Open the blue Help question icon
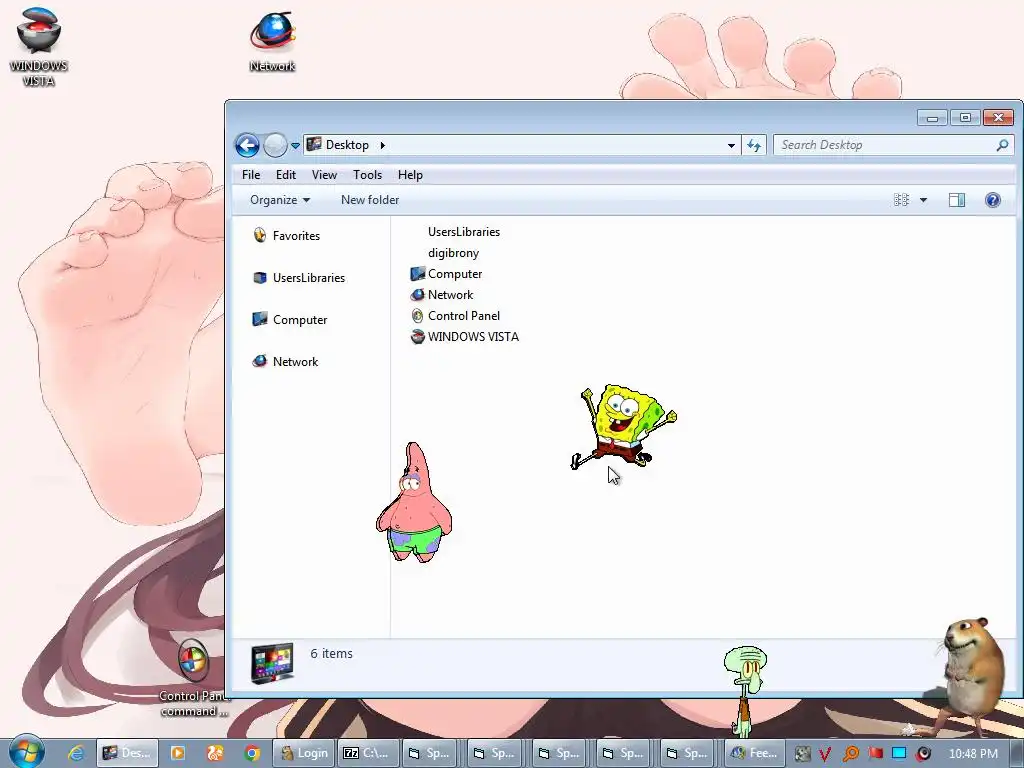Image resolution: width=1024 pixels, height=768 pixels. tap(993, 200)
